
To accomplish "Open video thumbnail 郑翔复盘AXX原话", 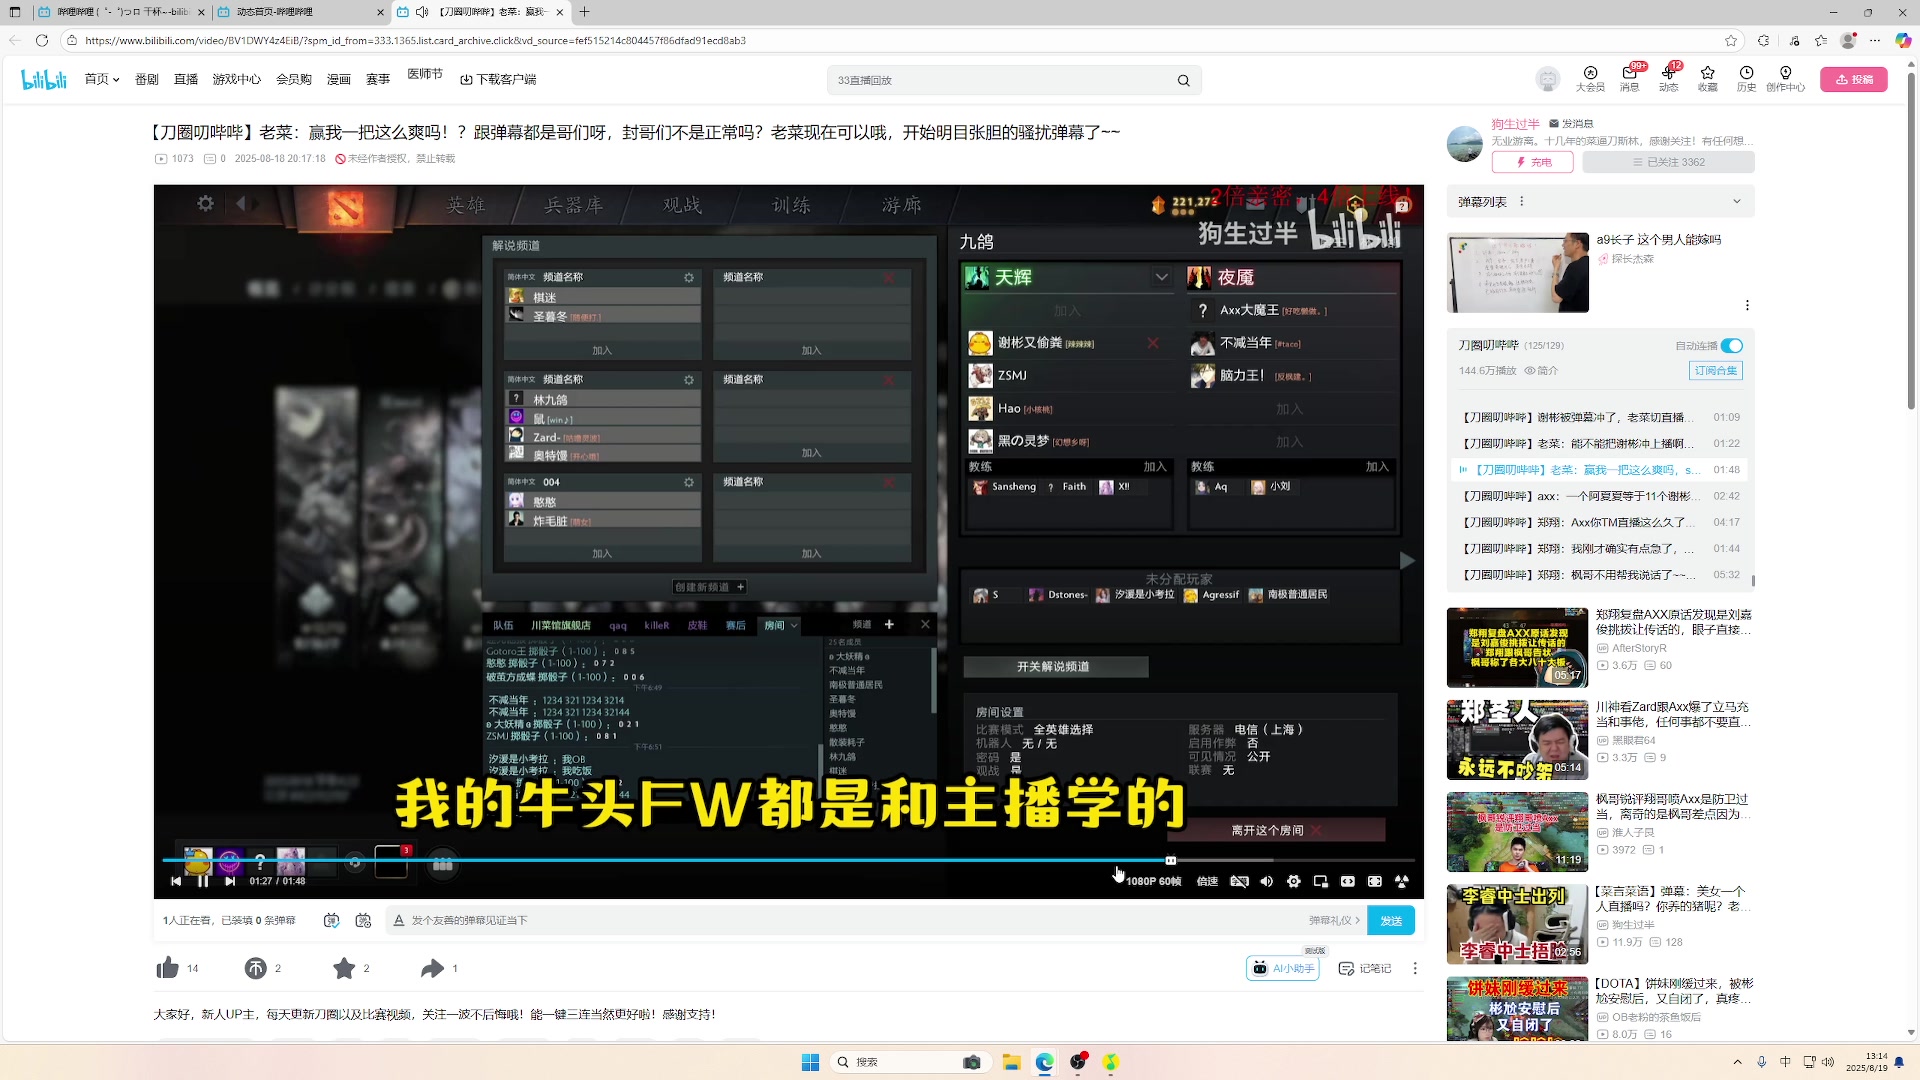I will pyautogui.click(x=1517, y=647).
